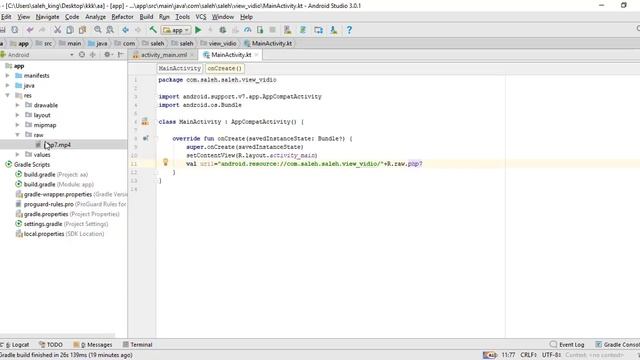Collapse the res folder
Screen dimensions: 640x360
click(7, 95)
